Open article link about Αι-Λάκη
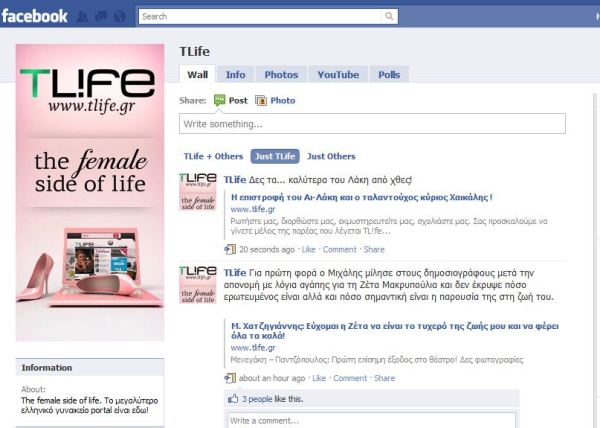 [x=362, y=197]
